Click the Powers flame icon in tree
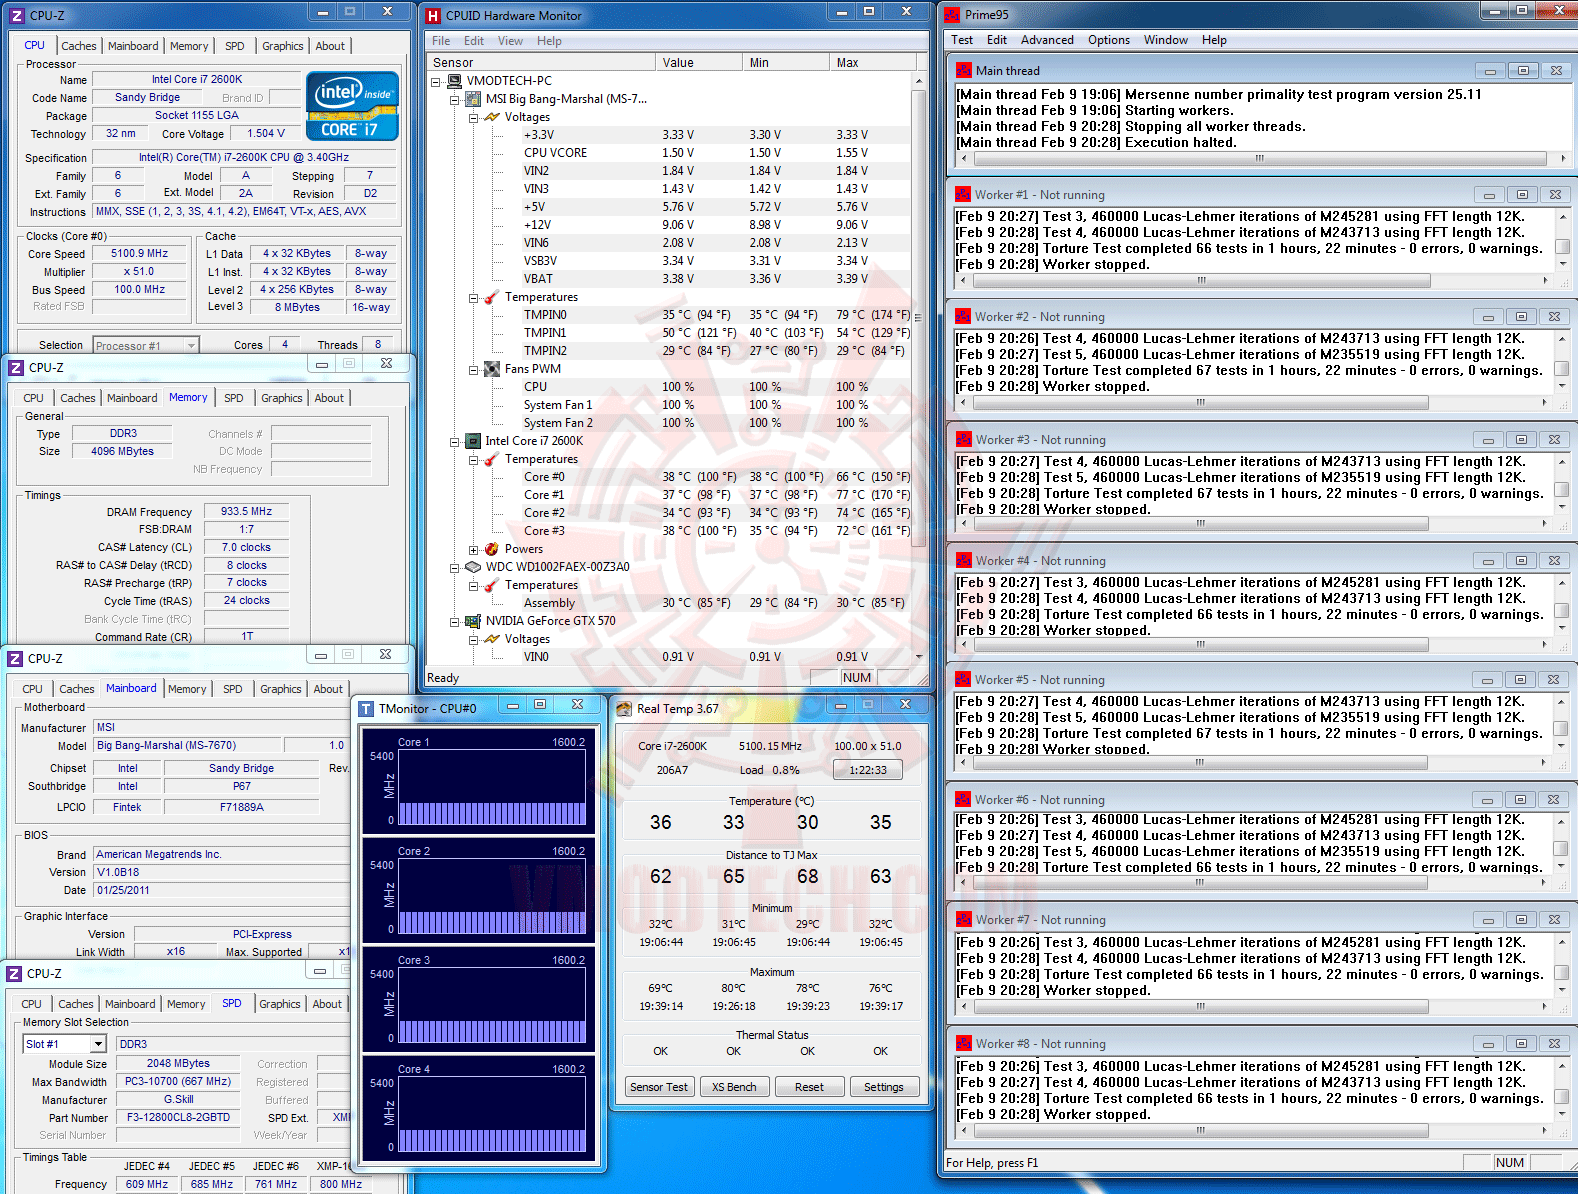Screen dimensions: 1578x1194 (x=492, y=549)
